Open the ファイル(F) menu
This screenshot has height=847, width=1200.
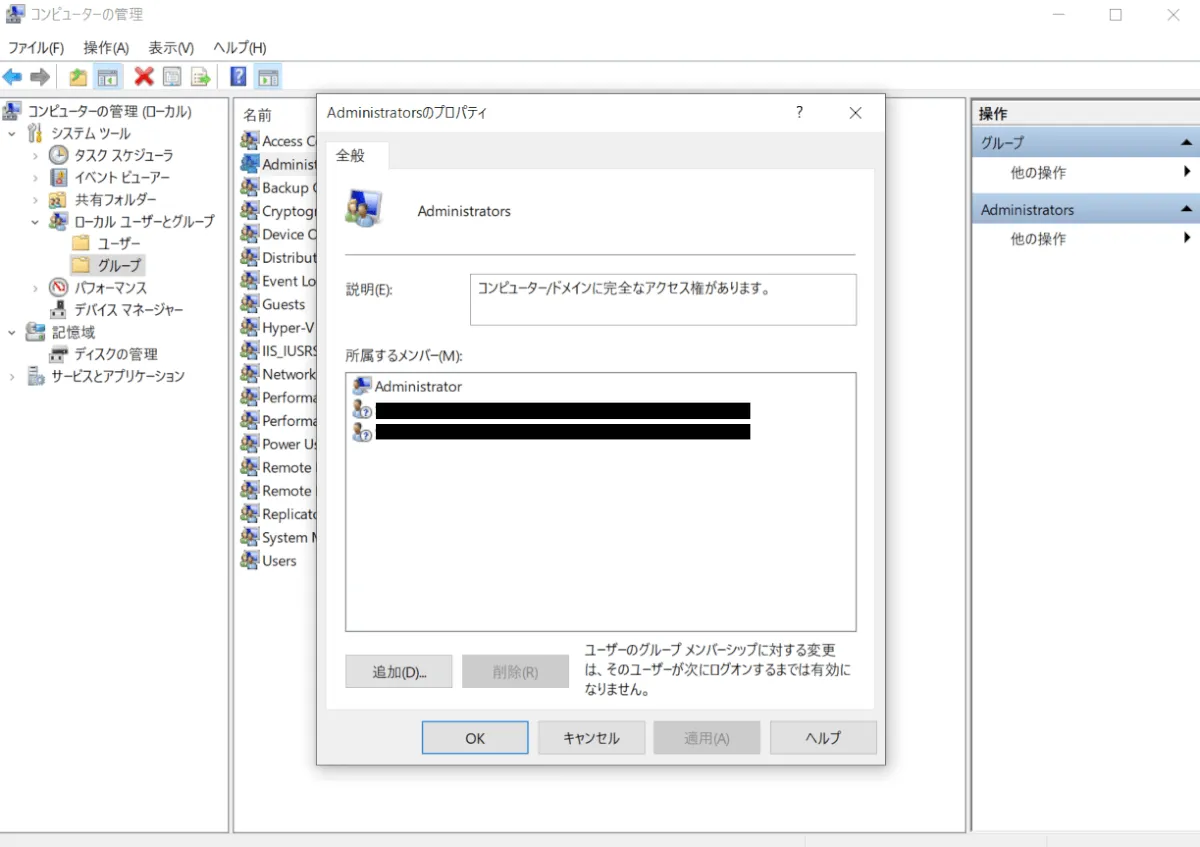(36, 47)
